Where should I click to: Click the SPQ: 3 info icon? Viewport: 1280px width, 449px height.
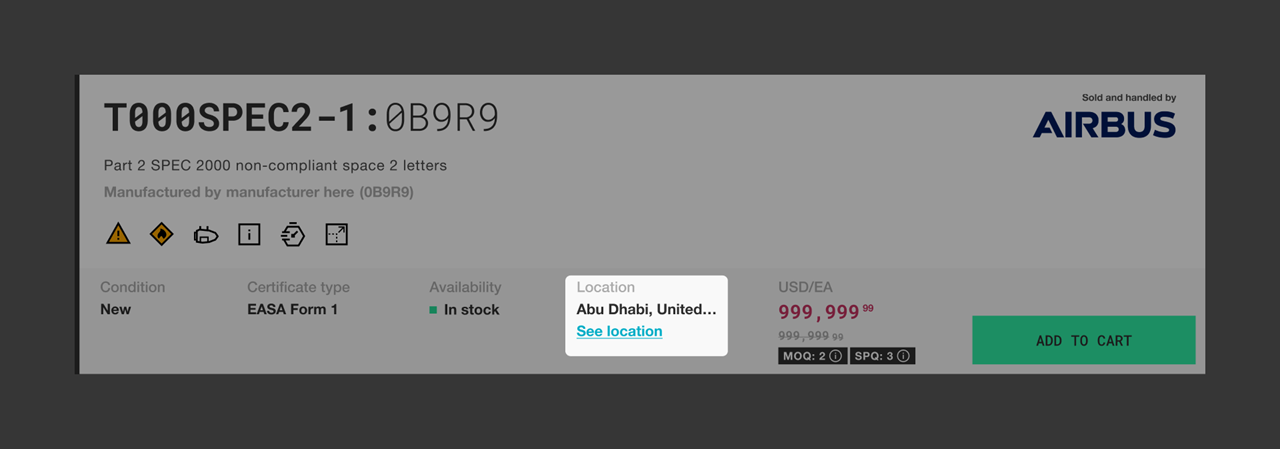click(x=903, y=355)
